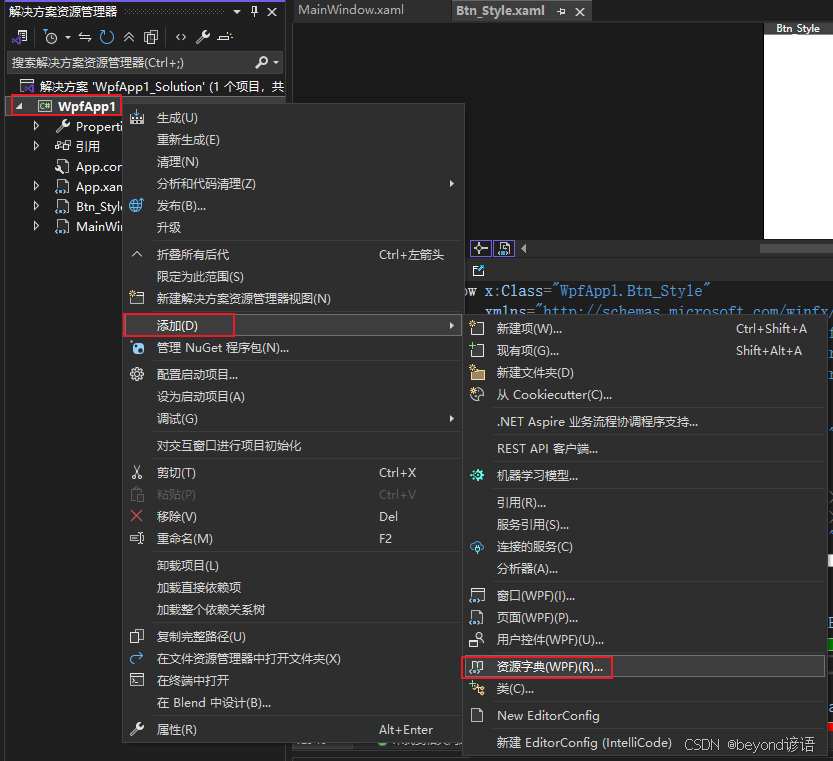
Task: Switch to the Btn_Style.xaml tab
Action: coord(500,11)
